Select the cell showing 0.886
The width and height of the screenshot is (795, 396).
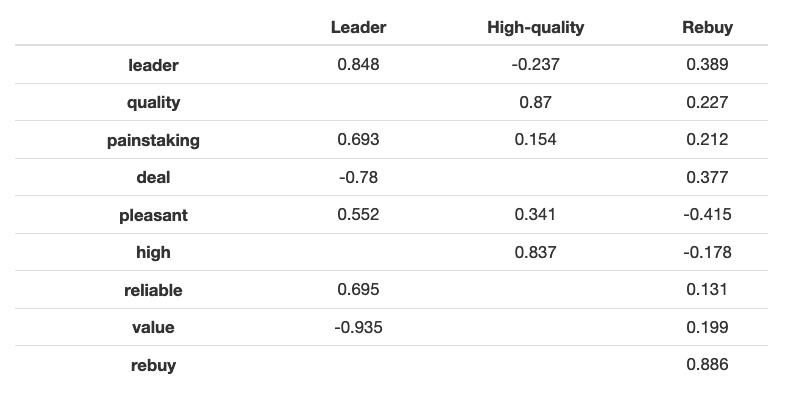pyautogui.click(x=707, y=365)
